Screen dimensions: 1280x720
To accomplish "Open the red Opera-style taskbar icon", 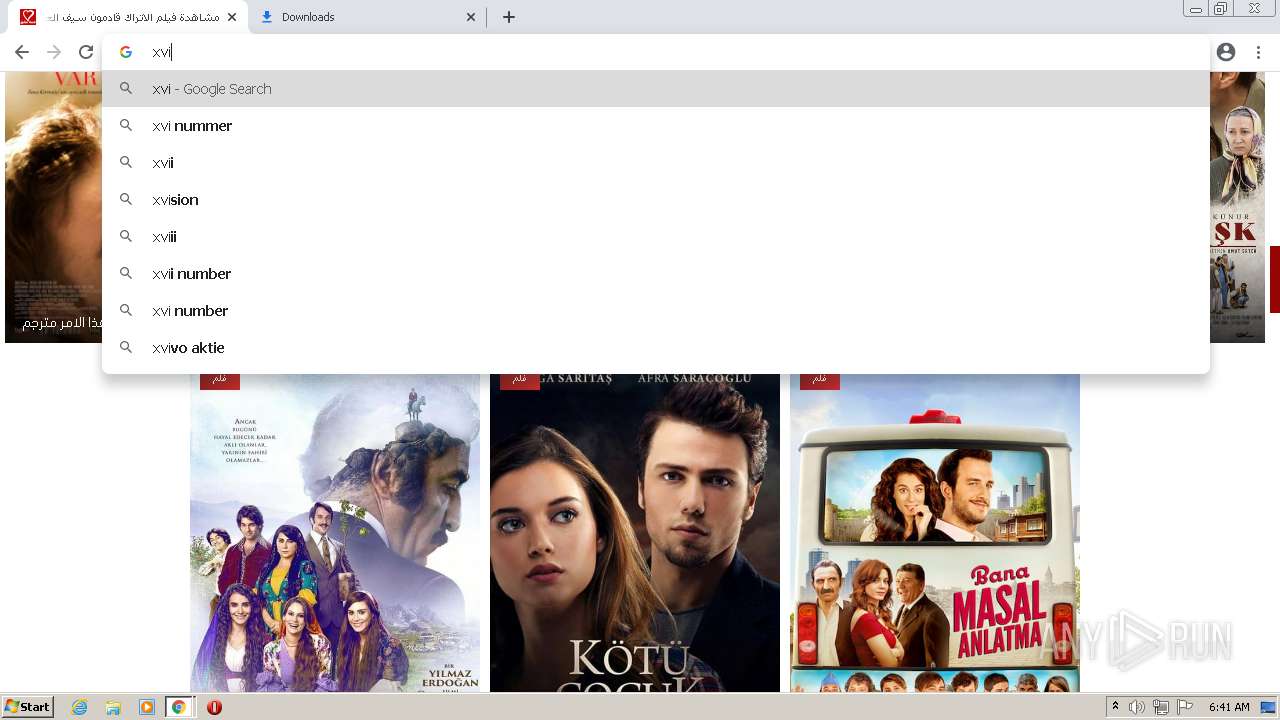I will pyautogui.click(x=214, y=707).
